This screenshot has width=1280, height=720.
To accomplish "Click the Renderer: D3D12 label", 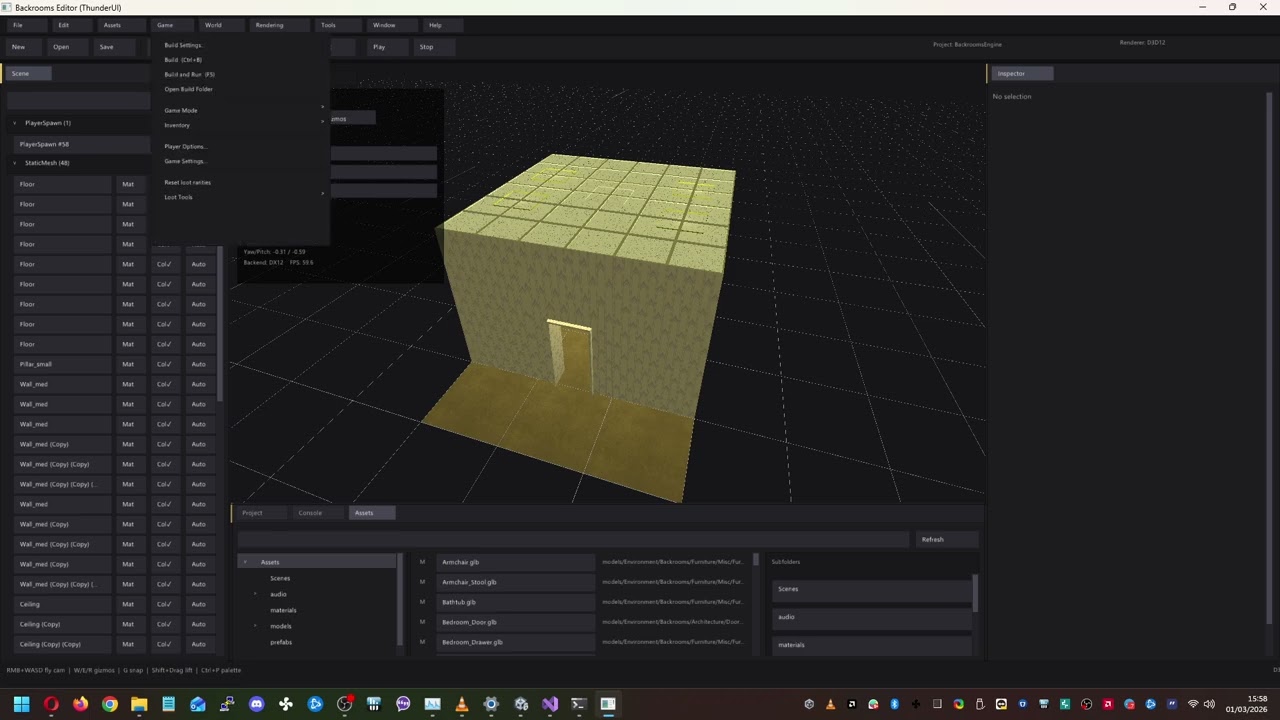I will [1142, 43].
